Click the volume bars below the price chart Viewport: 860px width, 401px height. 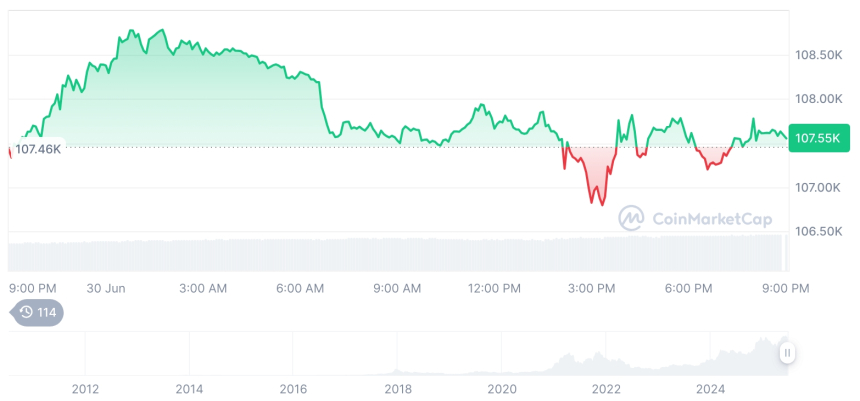(x=400, y=254)
